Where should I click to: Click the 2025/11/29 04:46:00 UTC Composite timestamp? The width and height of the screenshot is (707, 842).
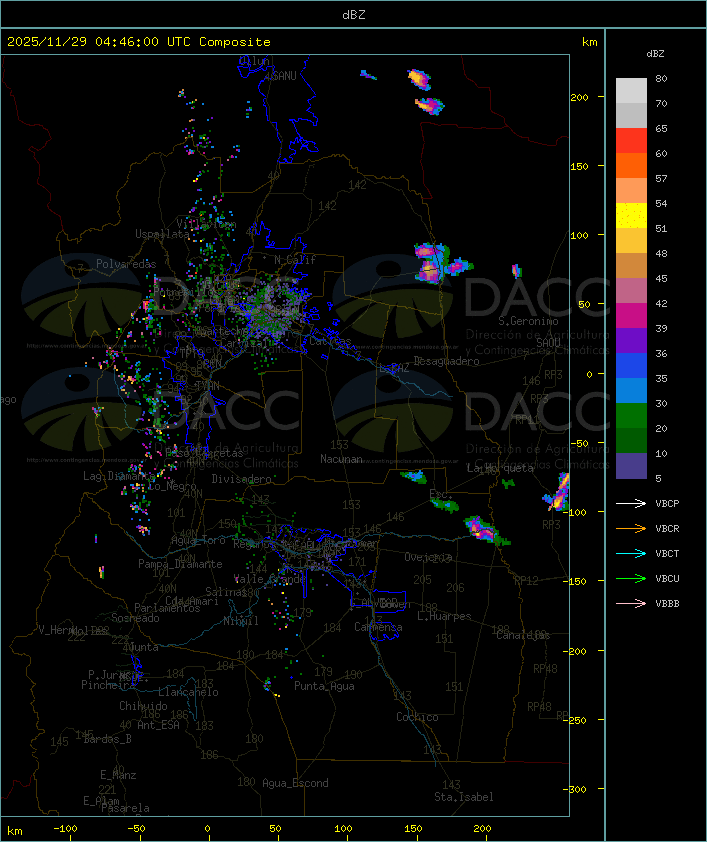coord(139,41)
